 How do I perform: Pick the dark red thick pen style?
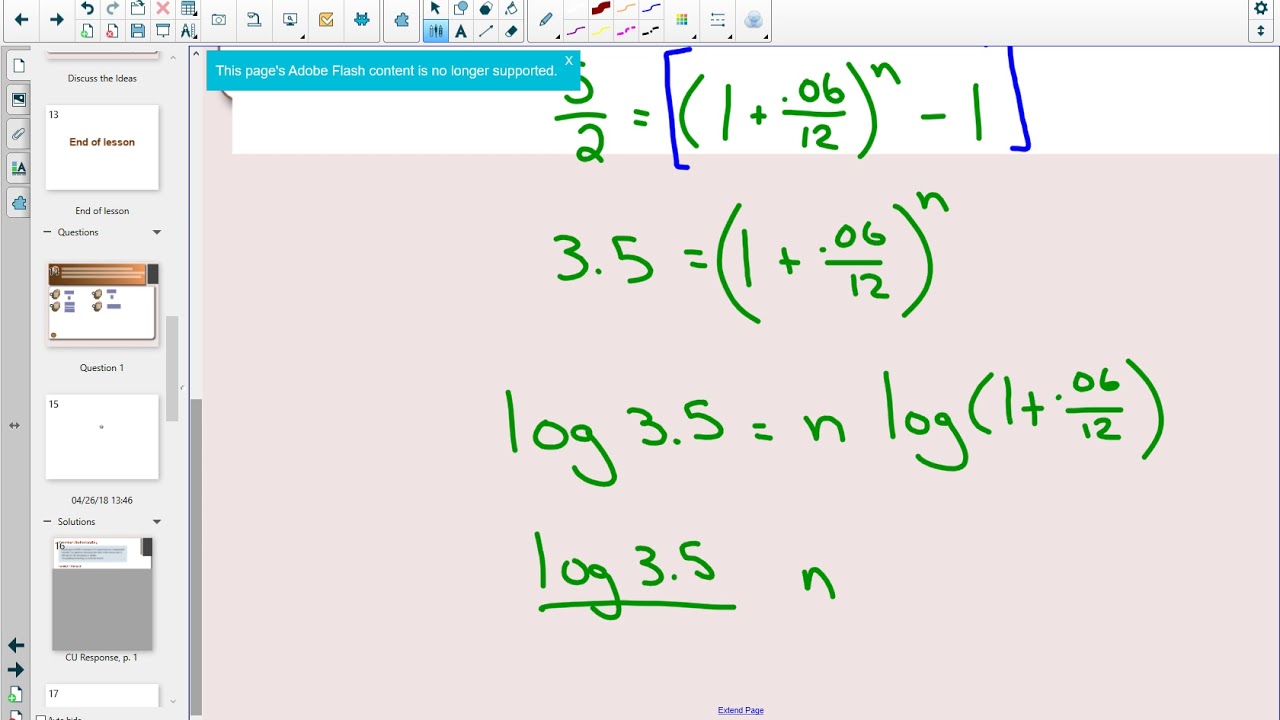(x=601, y=8)
